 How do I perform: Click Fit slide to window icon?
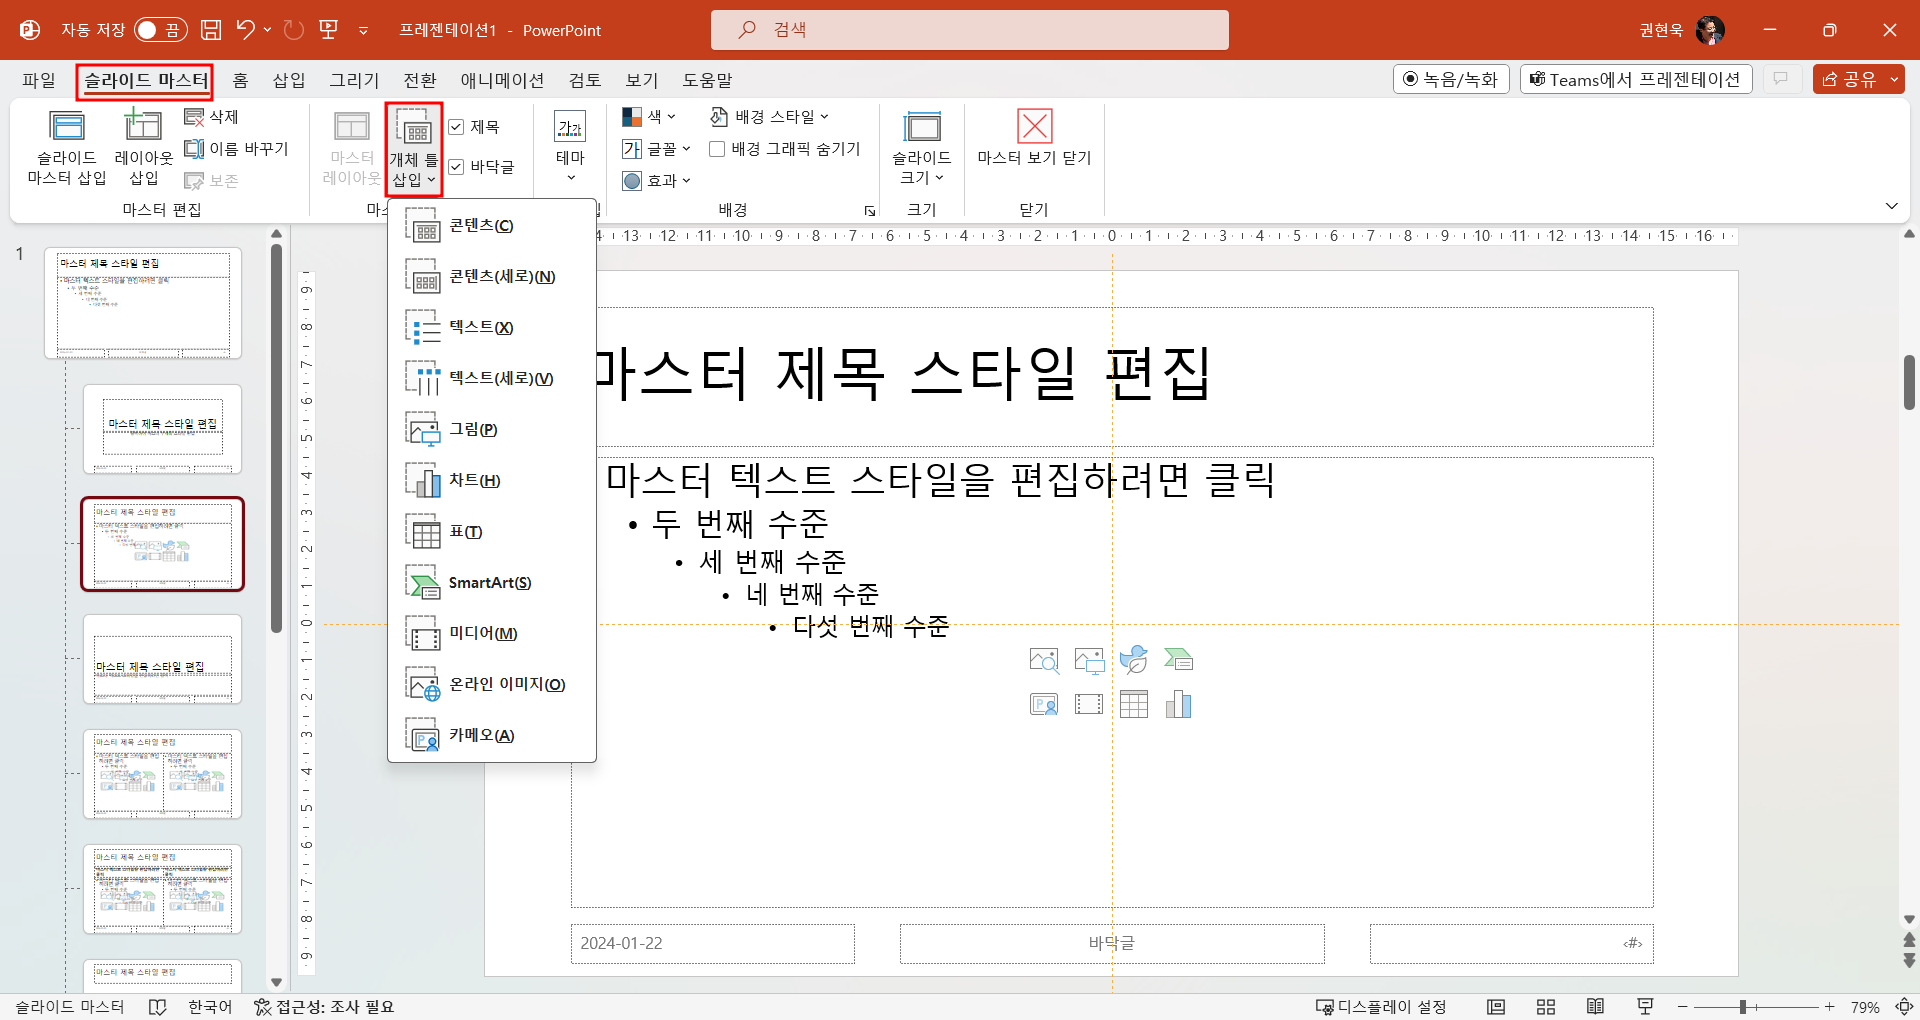tap(1903, 1007)
